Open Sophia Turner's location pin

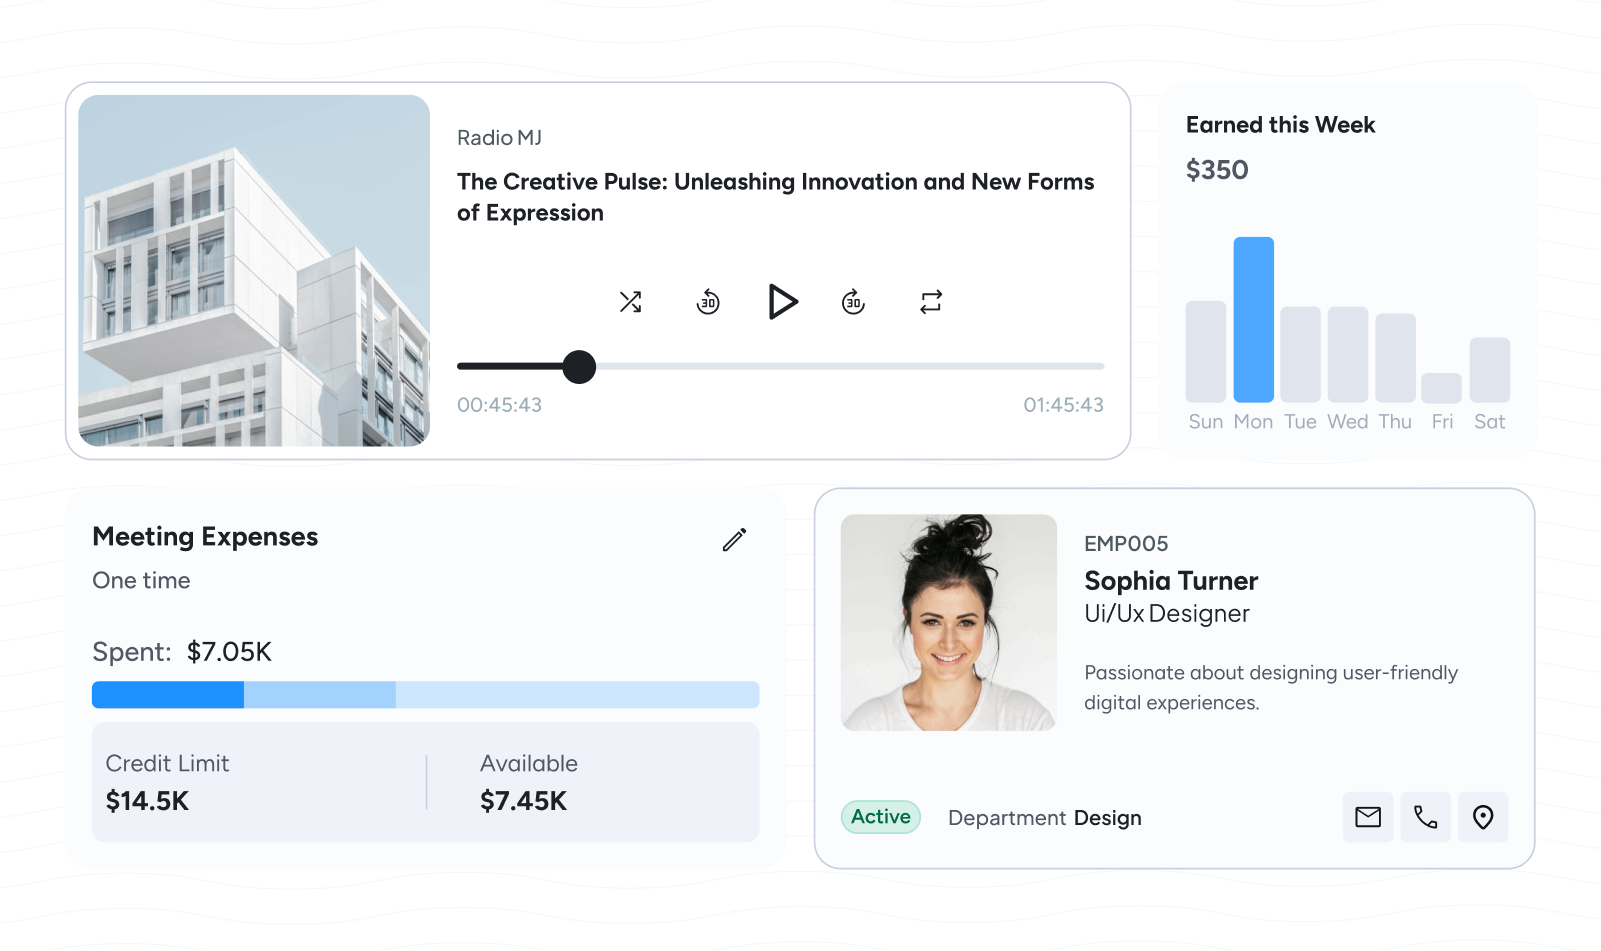(1483, 817)
